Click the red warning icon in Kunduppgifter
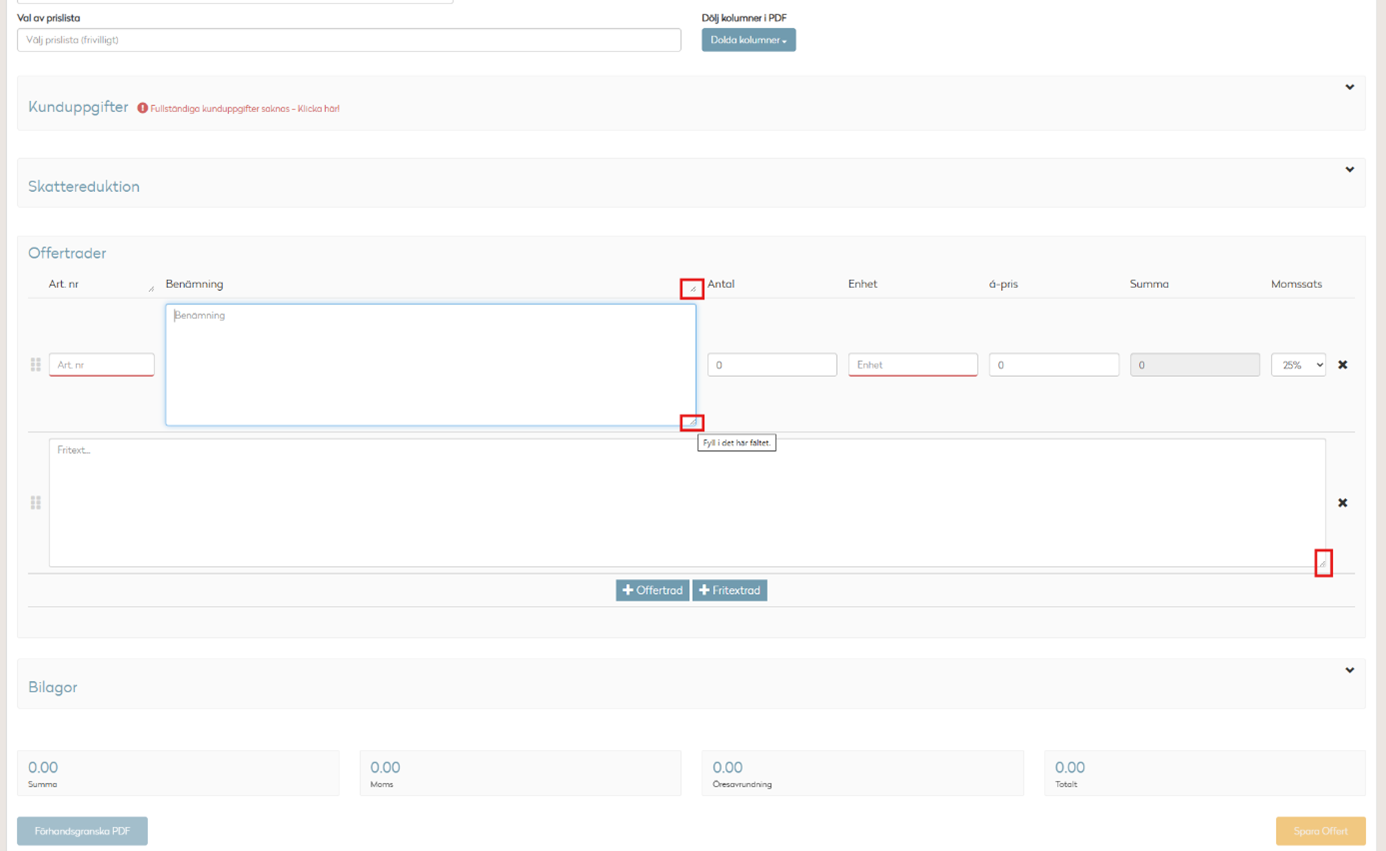Image resolution: width=1386 pixels, height=851 pixels. coord(143,108)
